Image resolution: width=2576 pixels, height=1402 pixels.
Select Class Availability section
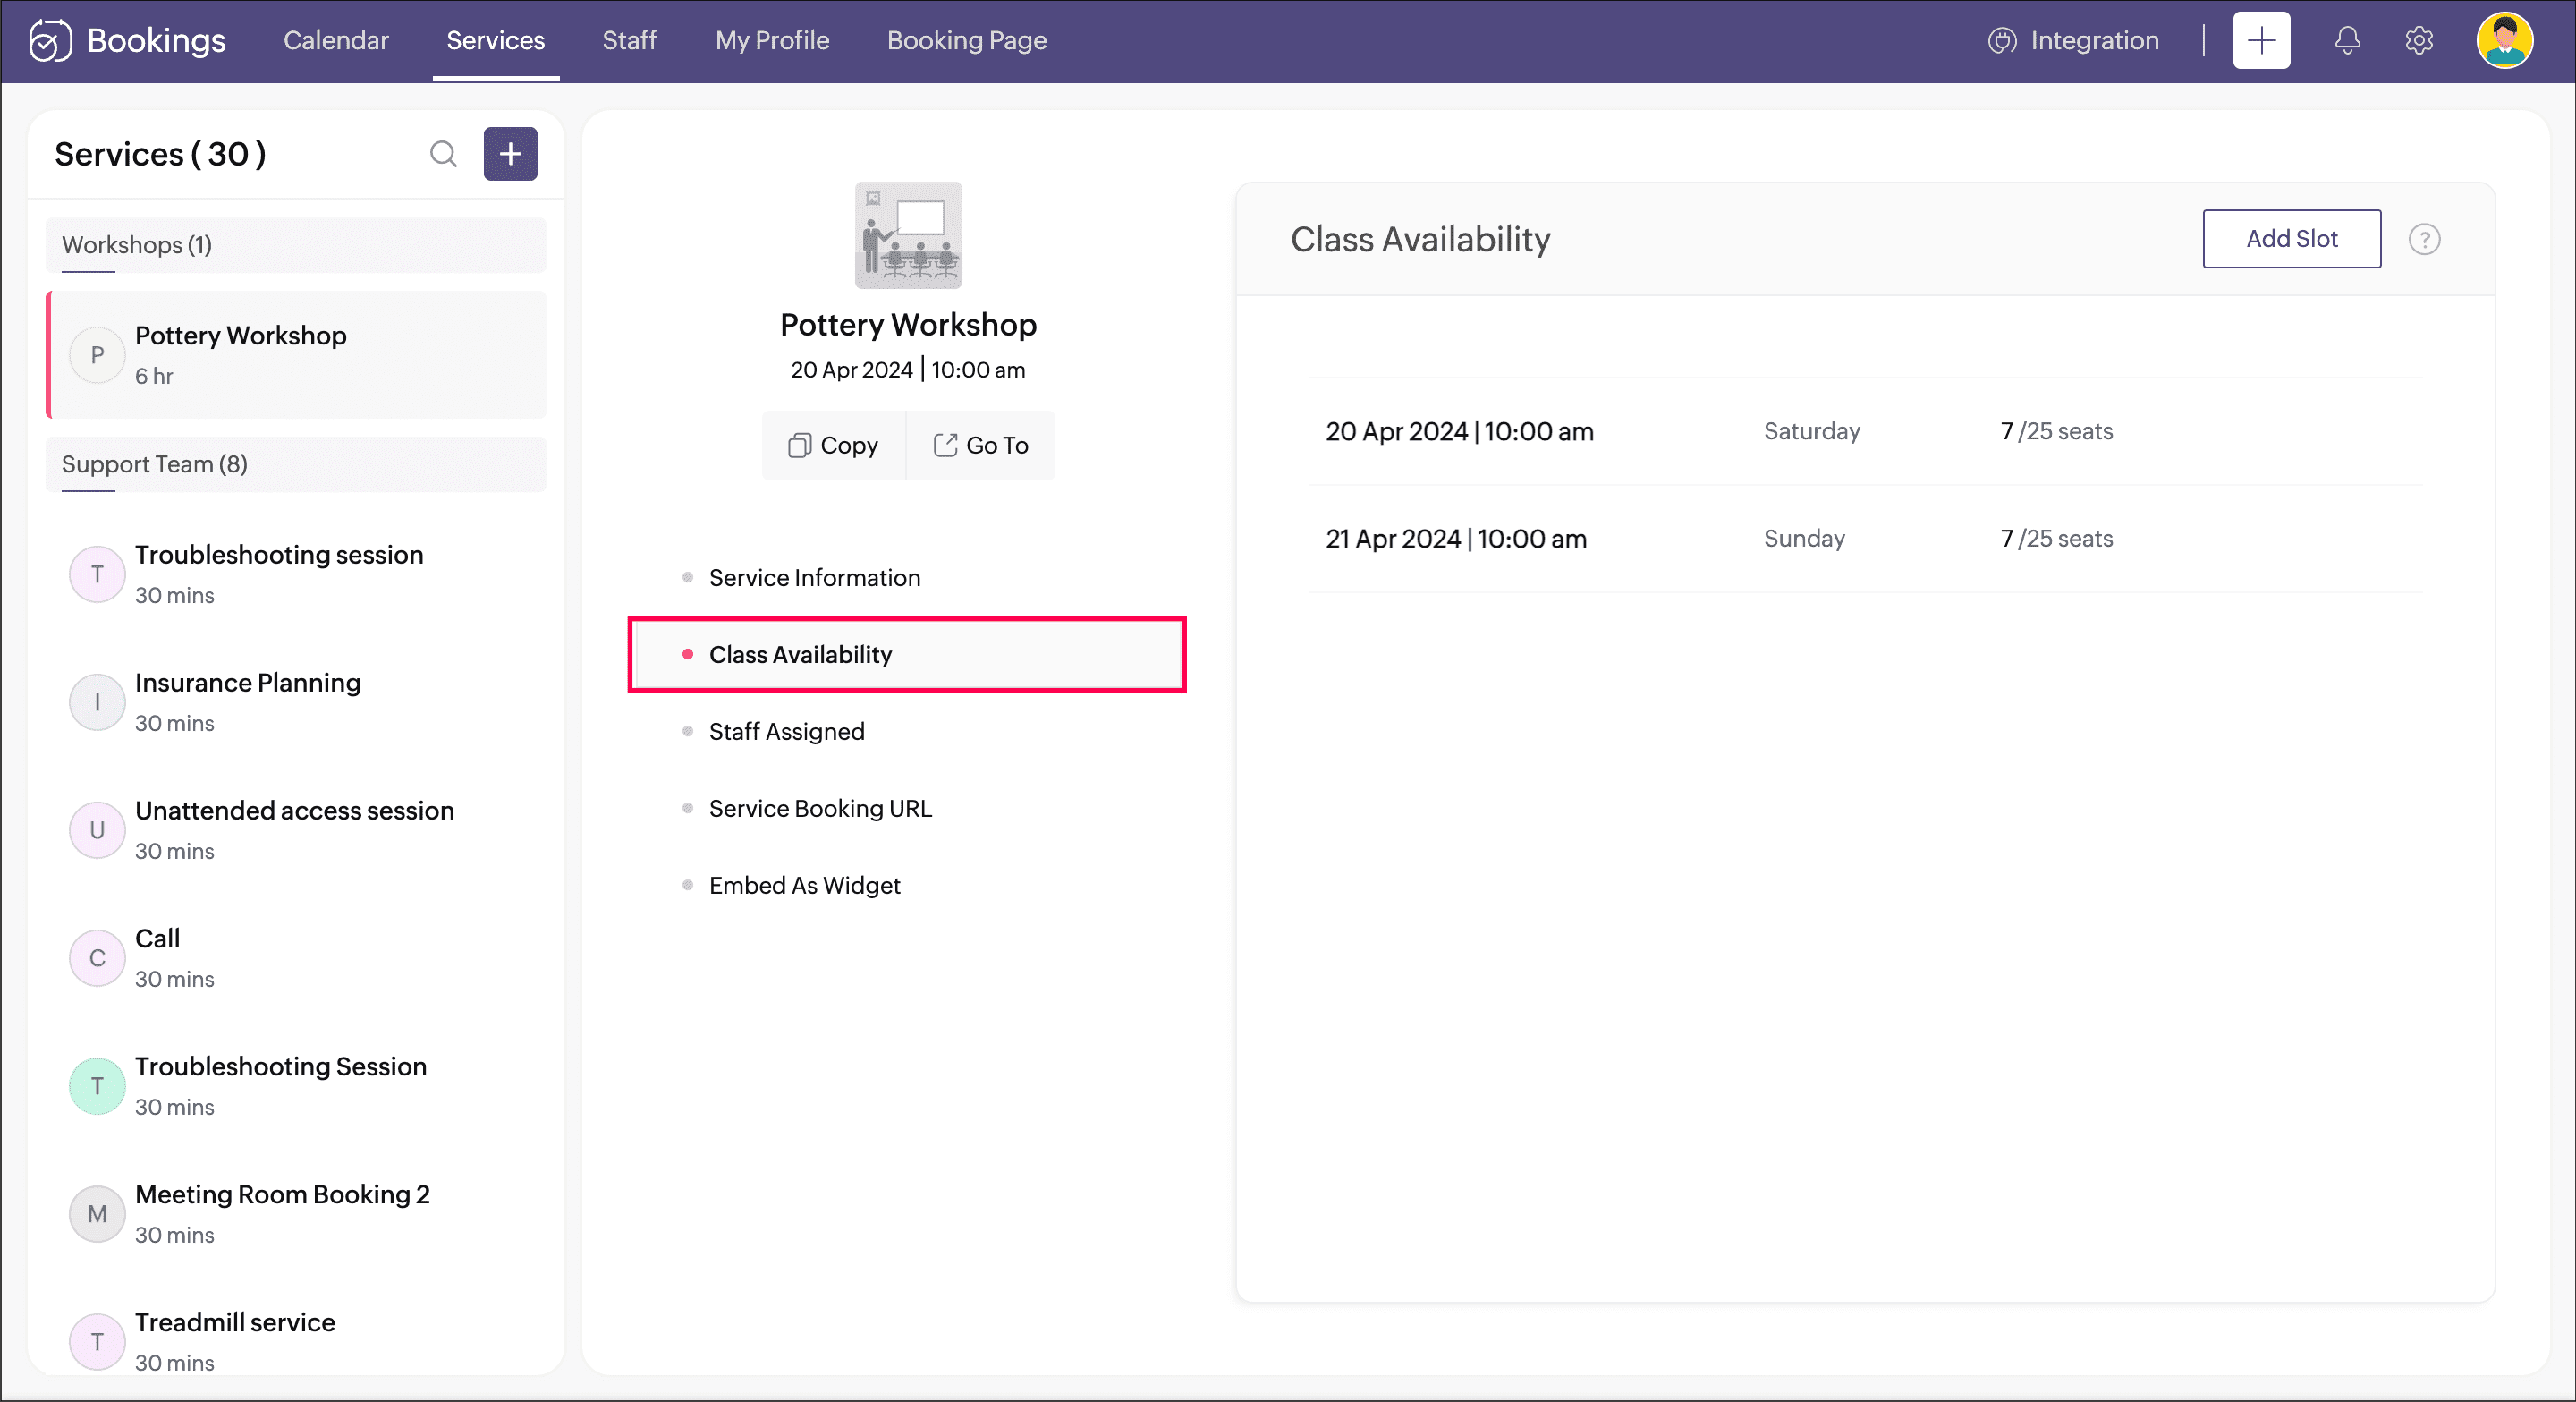click(x=907, y=654)
